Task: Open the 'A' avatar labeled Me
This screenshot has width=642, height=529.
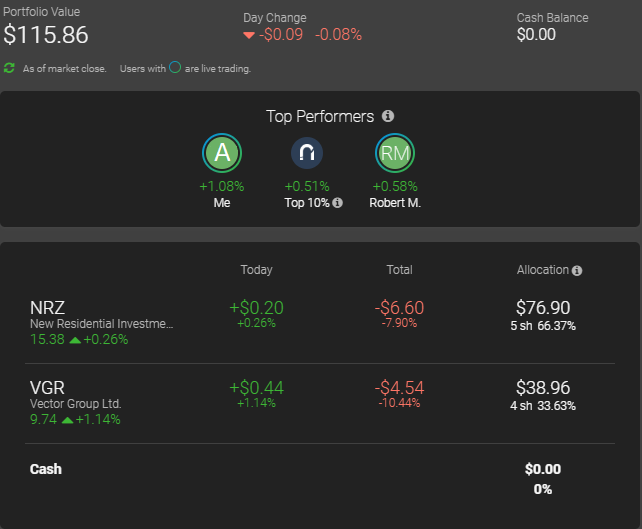Action: coord(222,153)
